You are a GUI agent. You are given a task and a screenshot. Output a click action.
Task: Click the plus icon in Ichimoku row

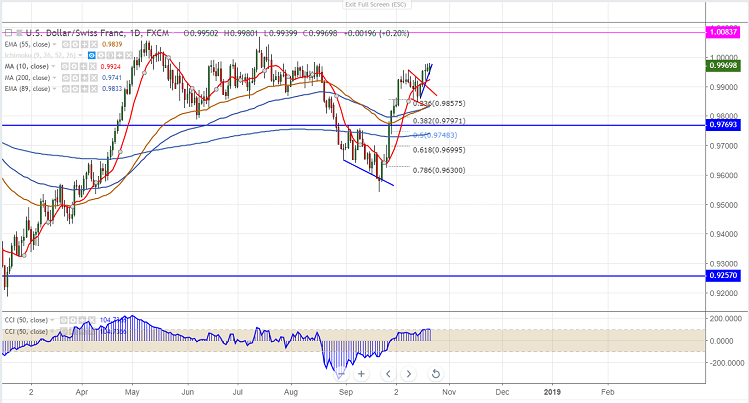[x=119, y=55]
